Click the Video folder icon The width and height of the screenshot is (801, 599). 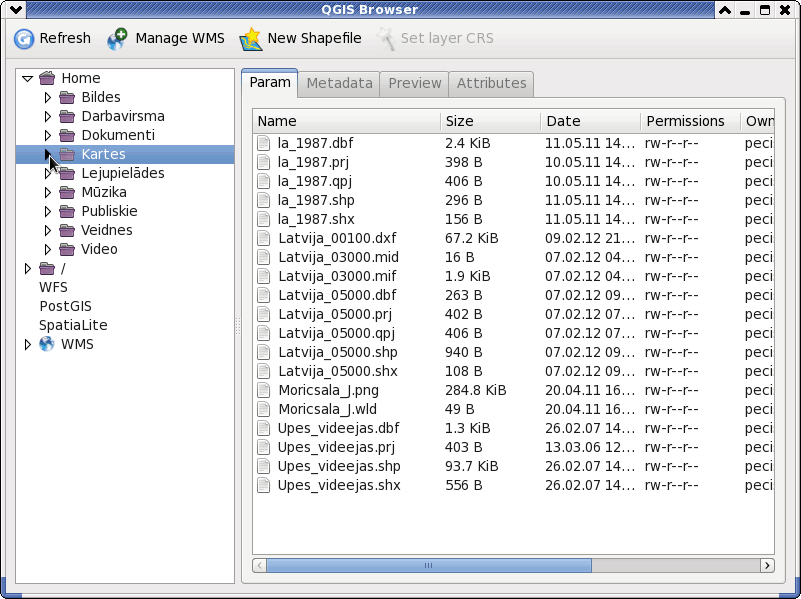coord(67,249)
